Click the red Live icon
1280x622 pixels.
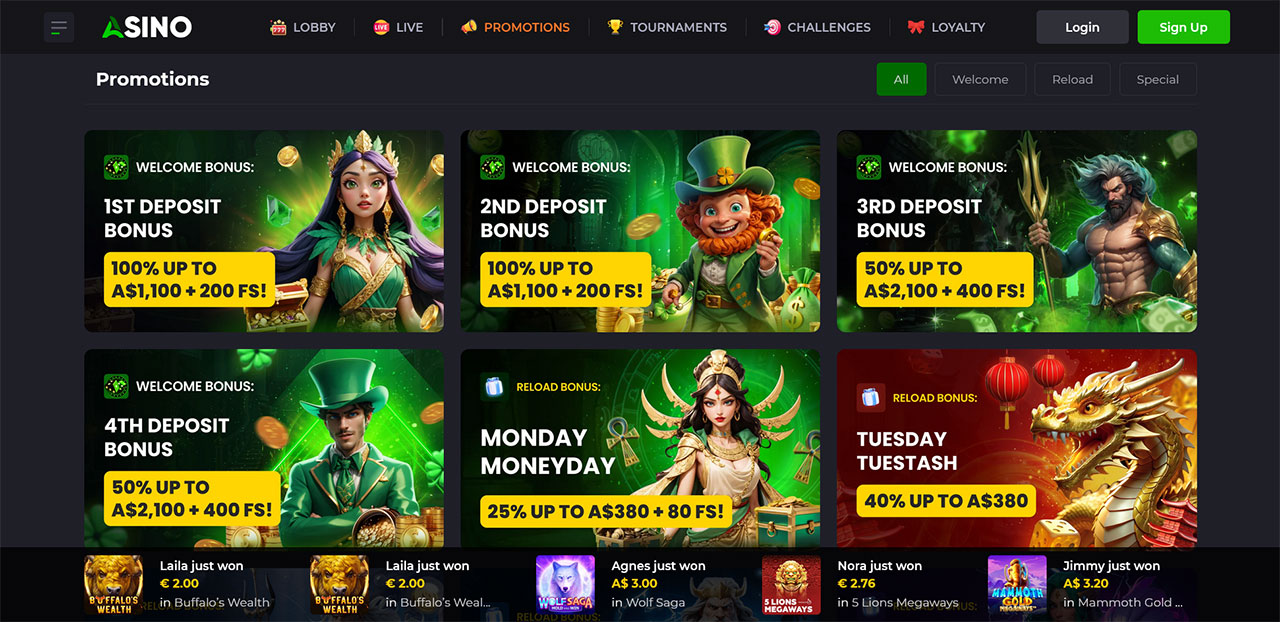[381, 27]
